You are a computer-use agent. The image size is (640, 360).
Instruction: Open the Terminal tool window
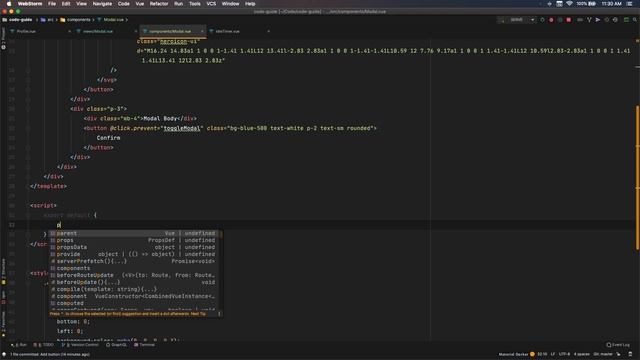click(x=144, y=345)
